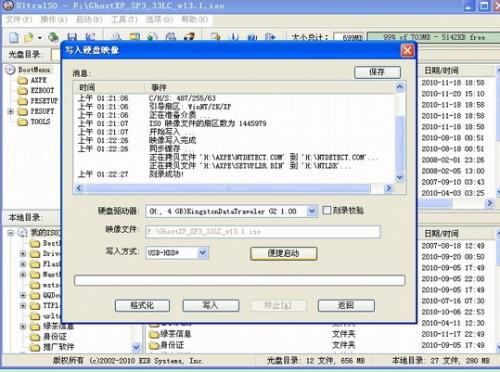Open the 文件 menu
The width and height of the screenshot is (500, 372).
(19, 19)
